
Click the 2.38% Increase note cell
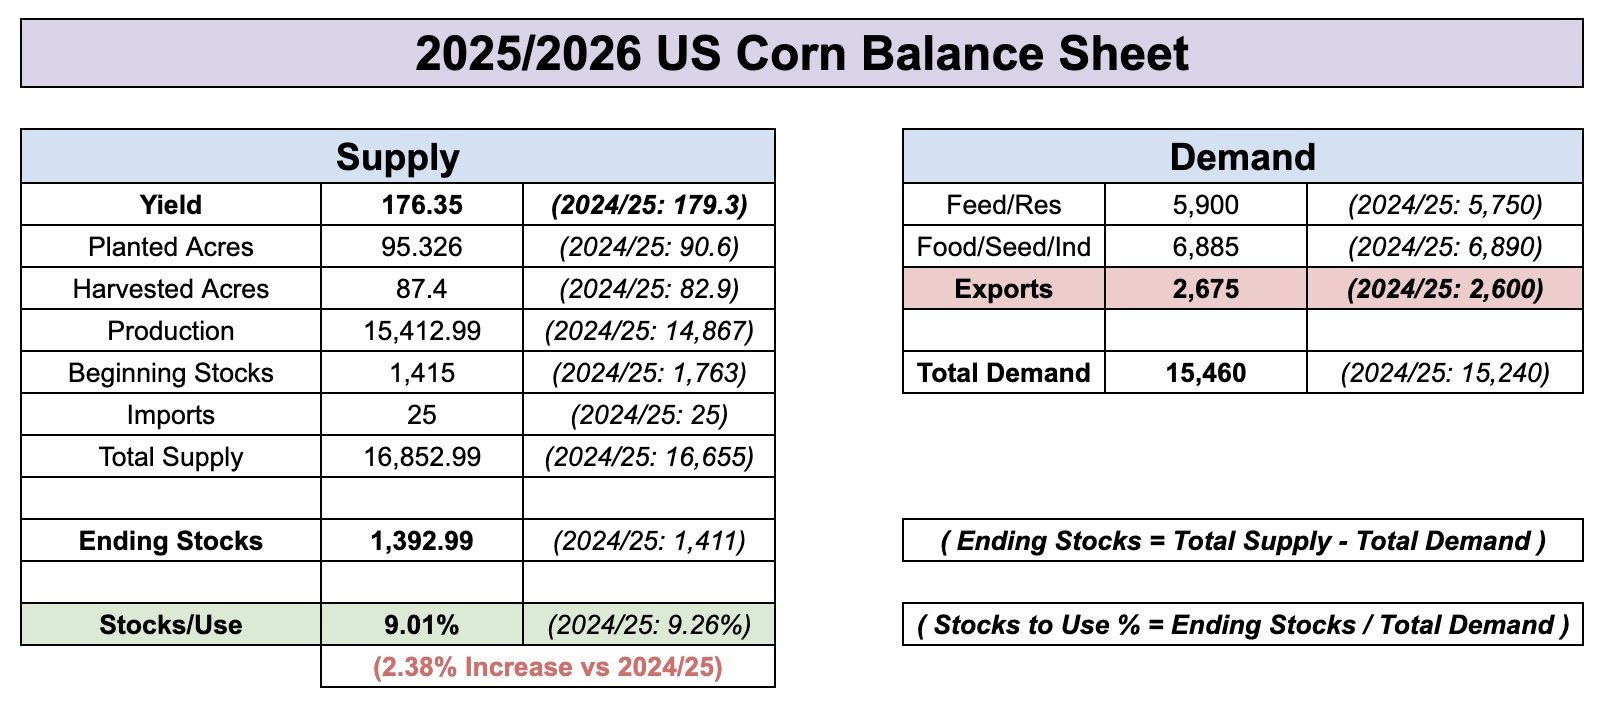point(548,666)
